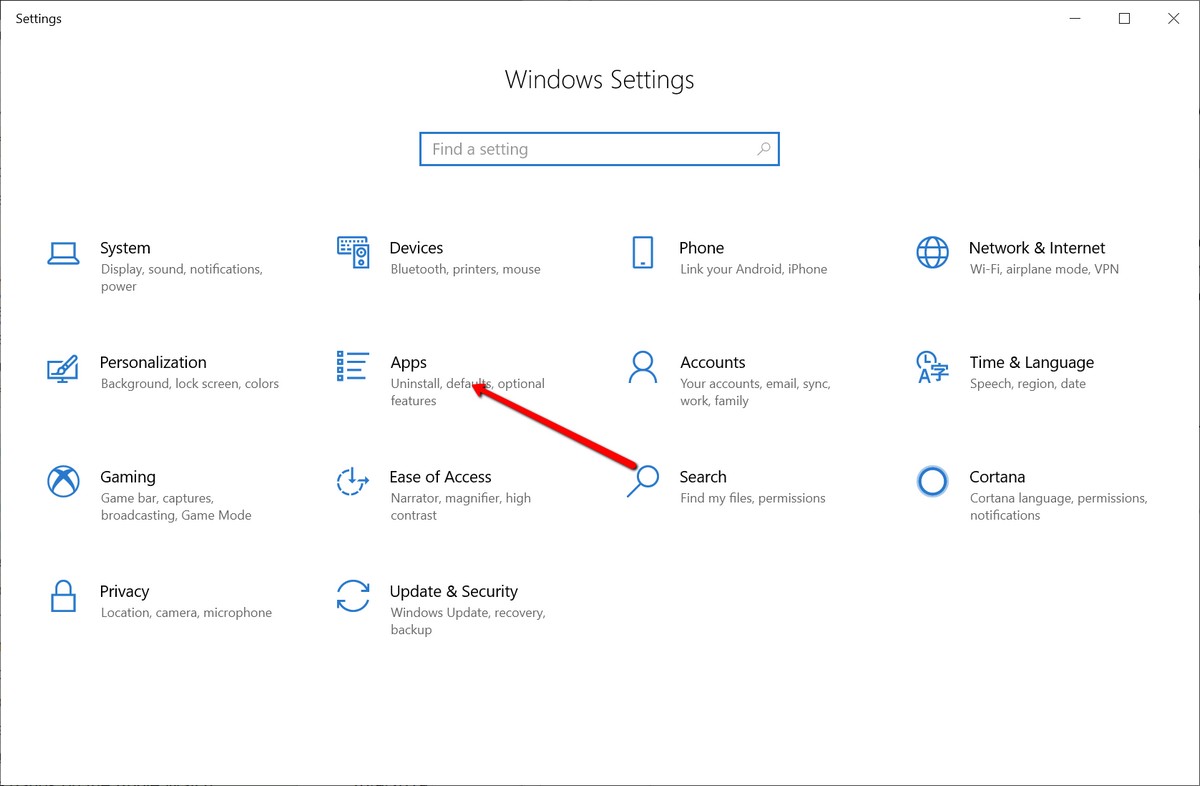Click the System laptop icon
This screenshot has height=786, width=1200.
click(x=63, y=253)
